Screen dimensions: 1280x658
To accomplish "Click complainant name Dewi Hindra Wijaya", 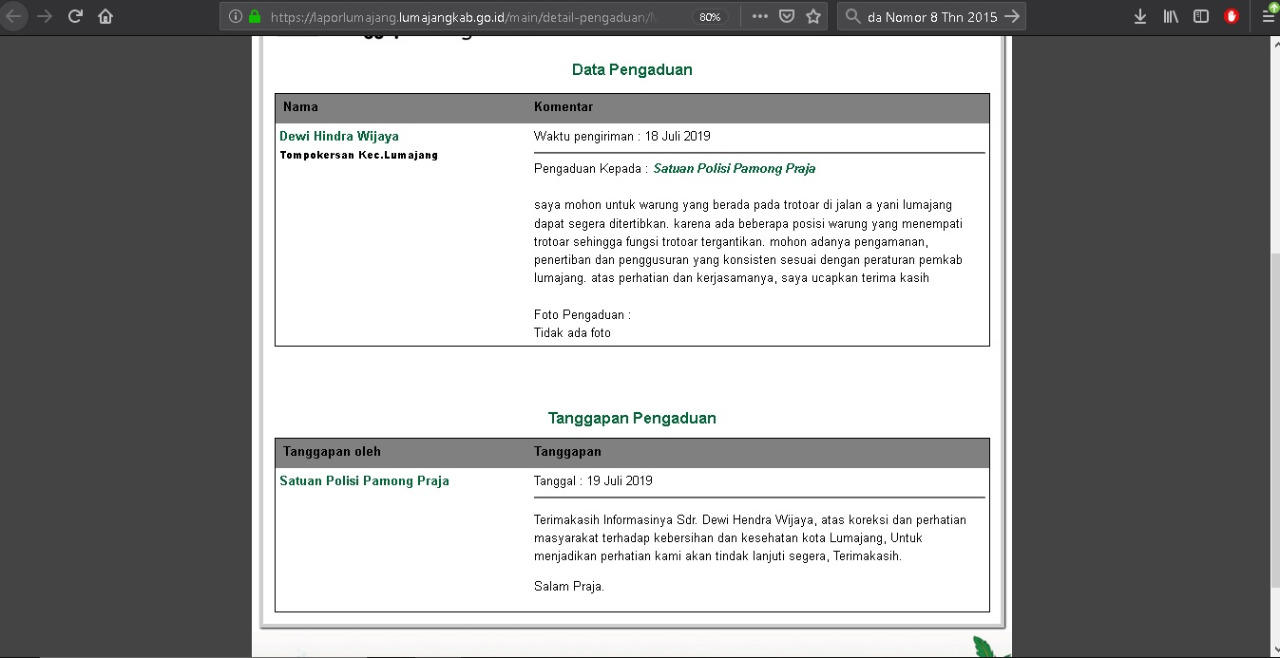I will point(339,136).
